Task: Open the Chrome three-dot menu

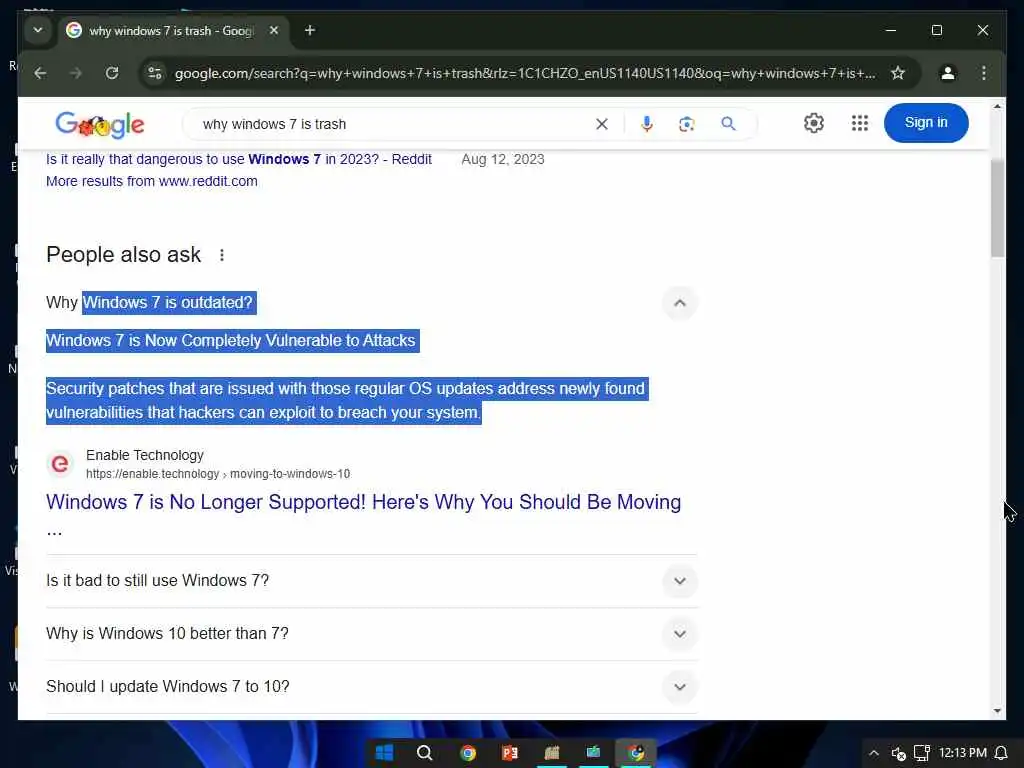Action: pyautogui.click(x=984, y=73)
